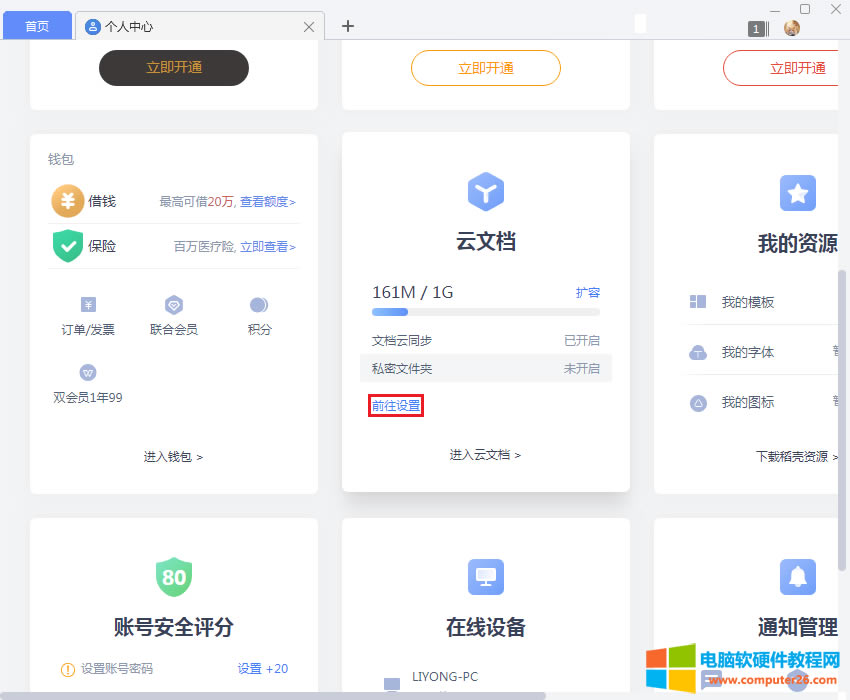Screen dimensions: 850x700
Task: Switch to the 首页 tab
Action: point(37,26)
